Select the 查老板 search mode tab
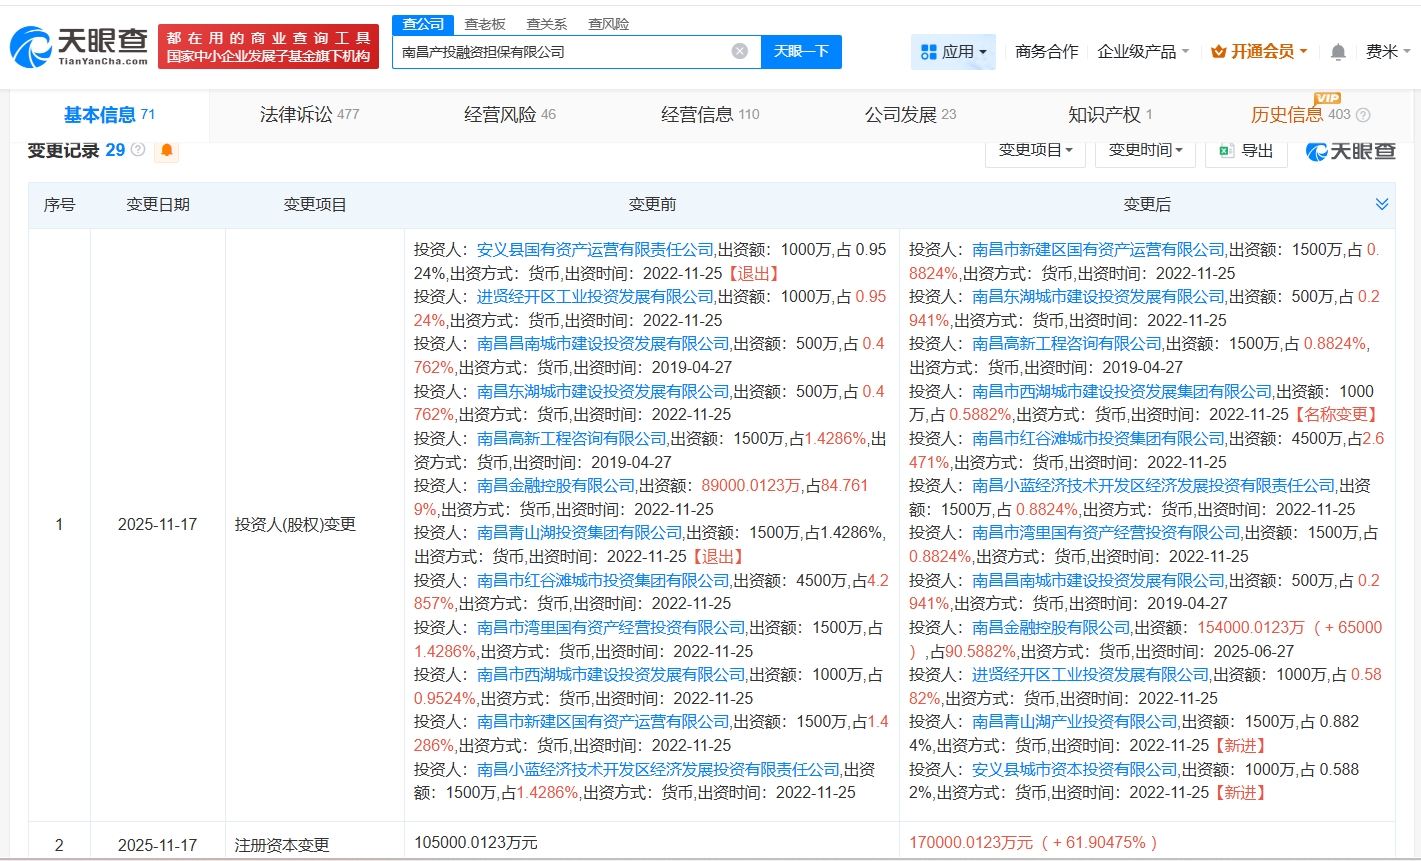Viewport: 1421px width, 861px height. pyautogui.click(x=485, y=24)
